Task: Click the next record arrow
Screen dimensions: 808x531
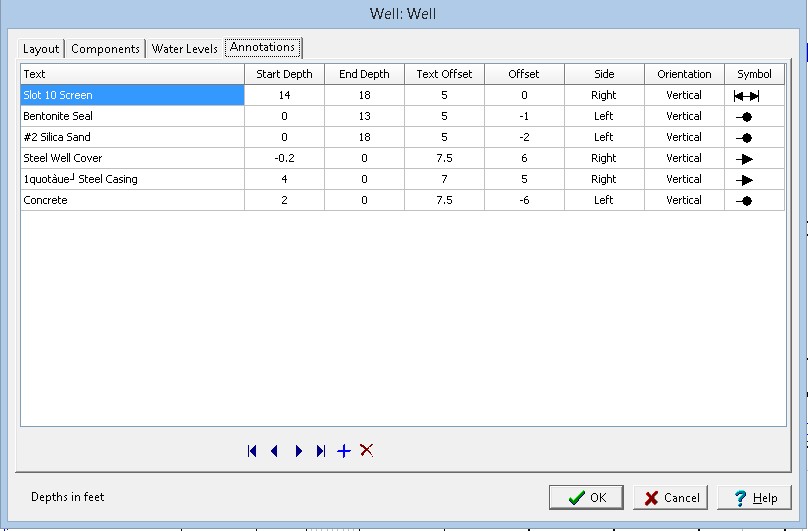Action: coord(298,451)
